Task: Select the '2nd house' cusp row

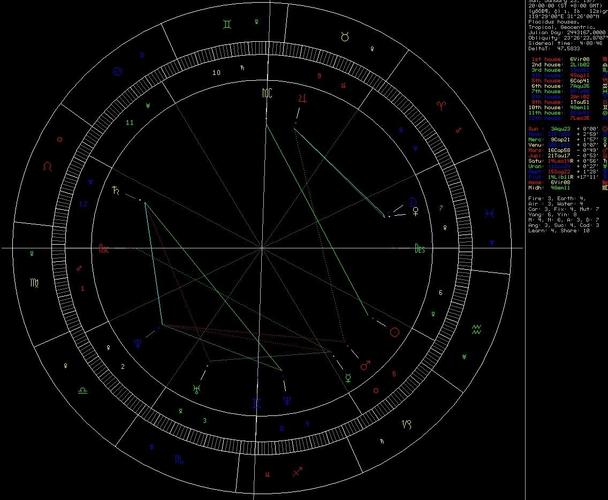Action: point(561,65)
